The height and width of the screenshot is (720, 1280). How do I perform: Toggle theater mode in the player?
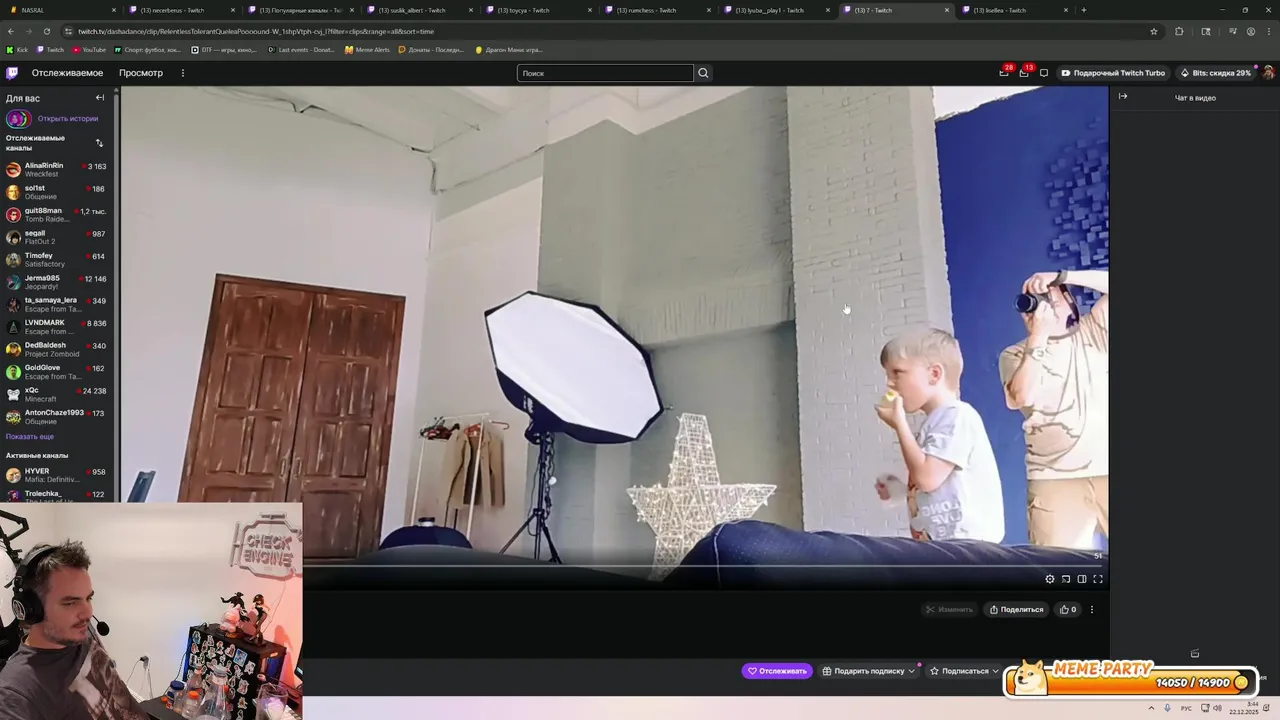tap(1082, 579)
